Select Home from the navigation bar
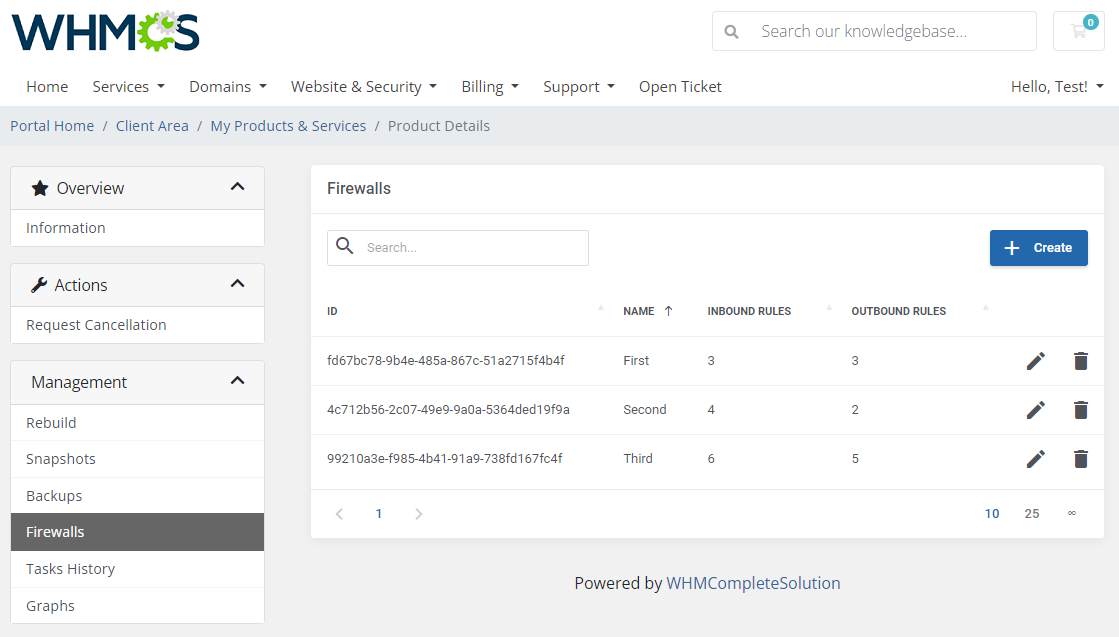 click(47, 87)
